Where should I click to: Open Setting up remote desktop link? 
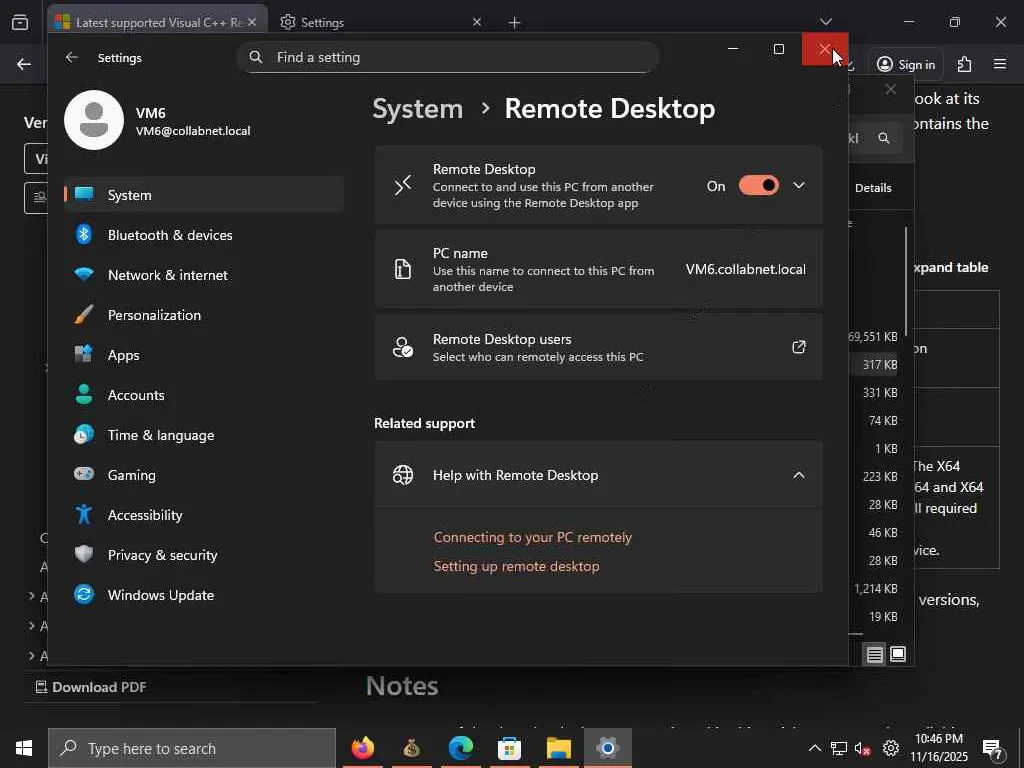(x=516, y=566)
